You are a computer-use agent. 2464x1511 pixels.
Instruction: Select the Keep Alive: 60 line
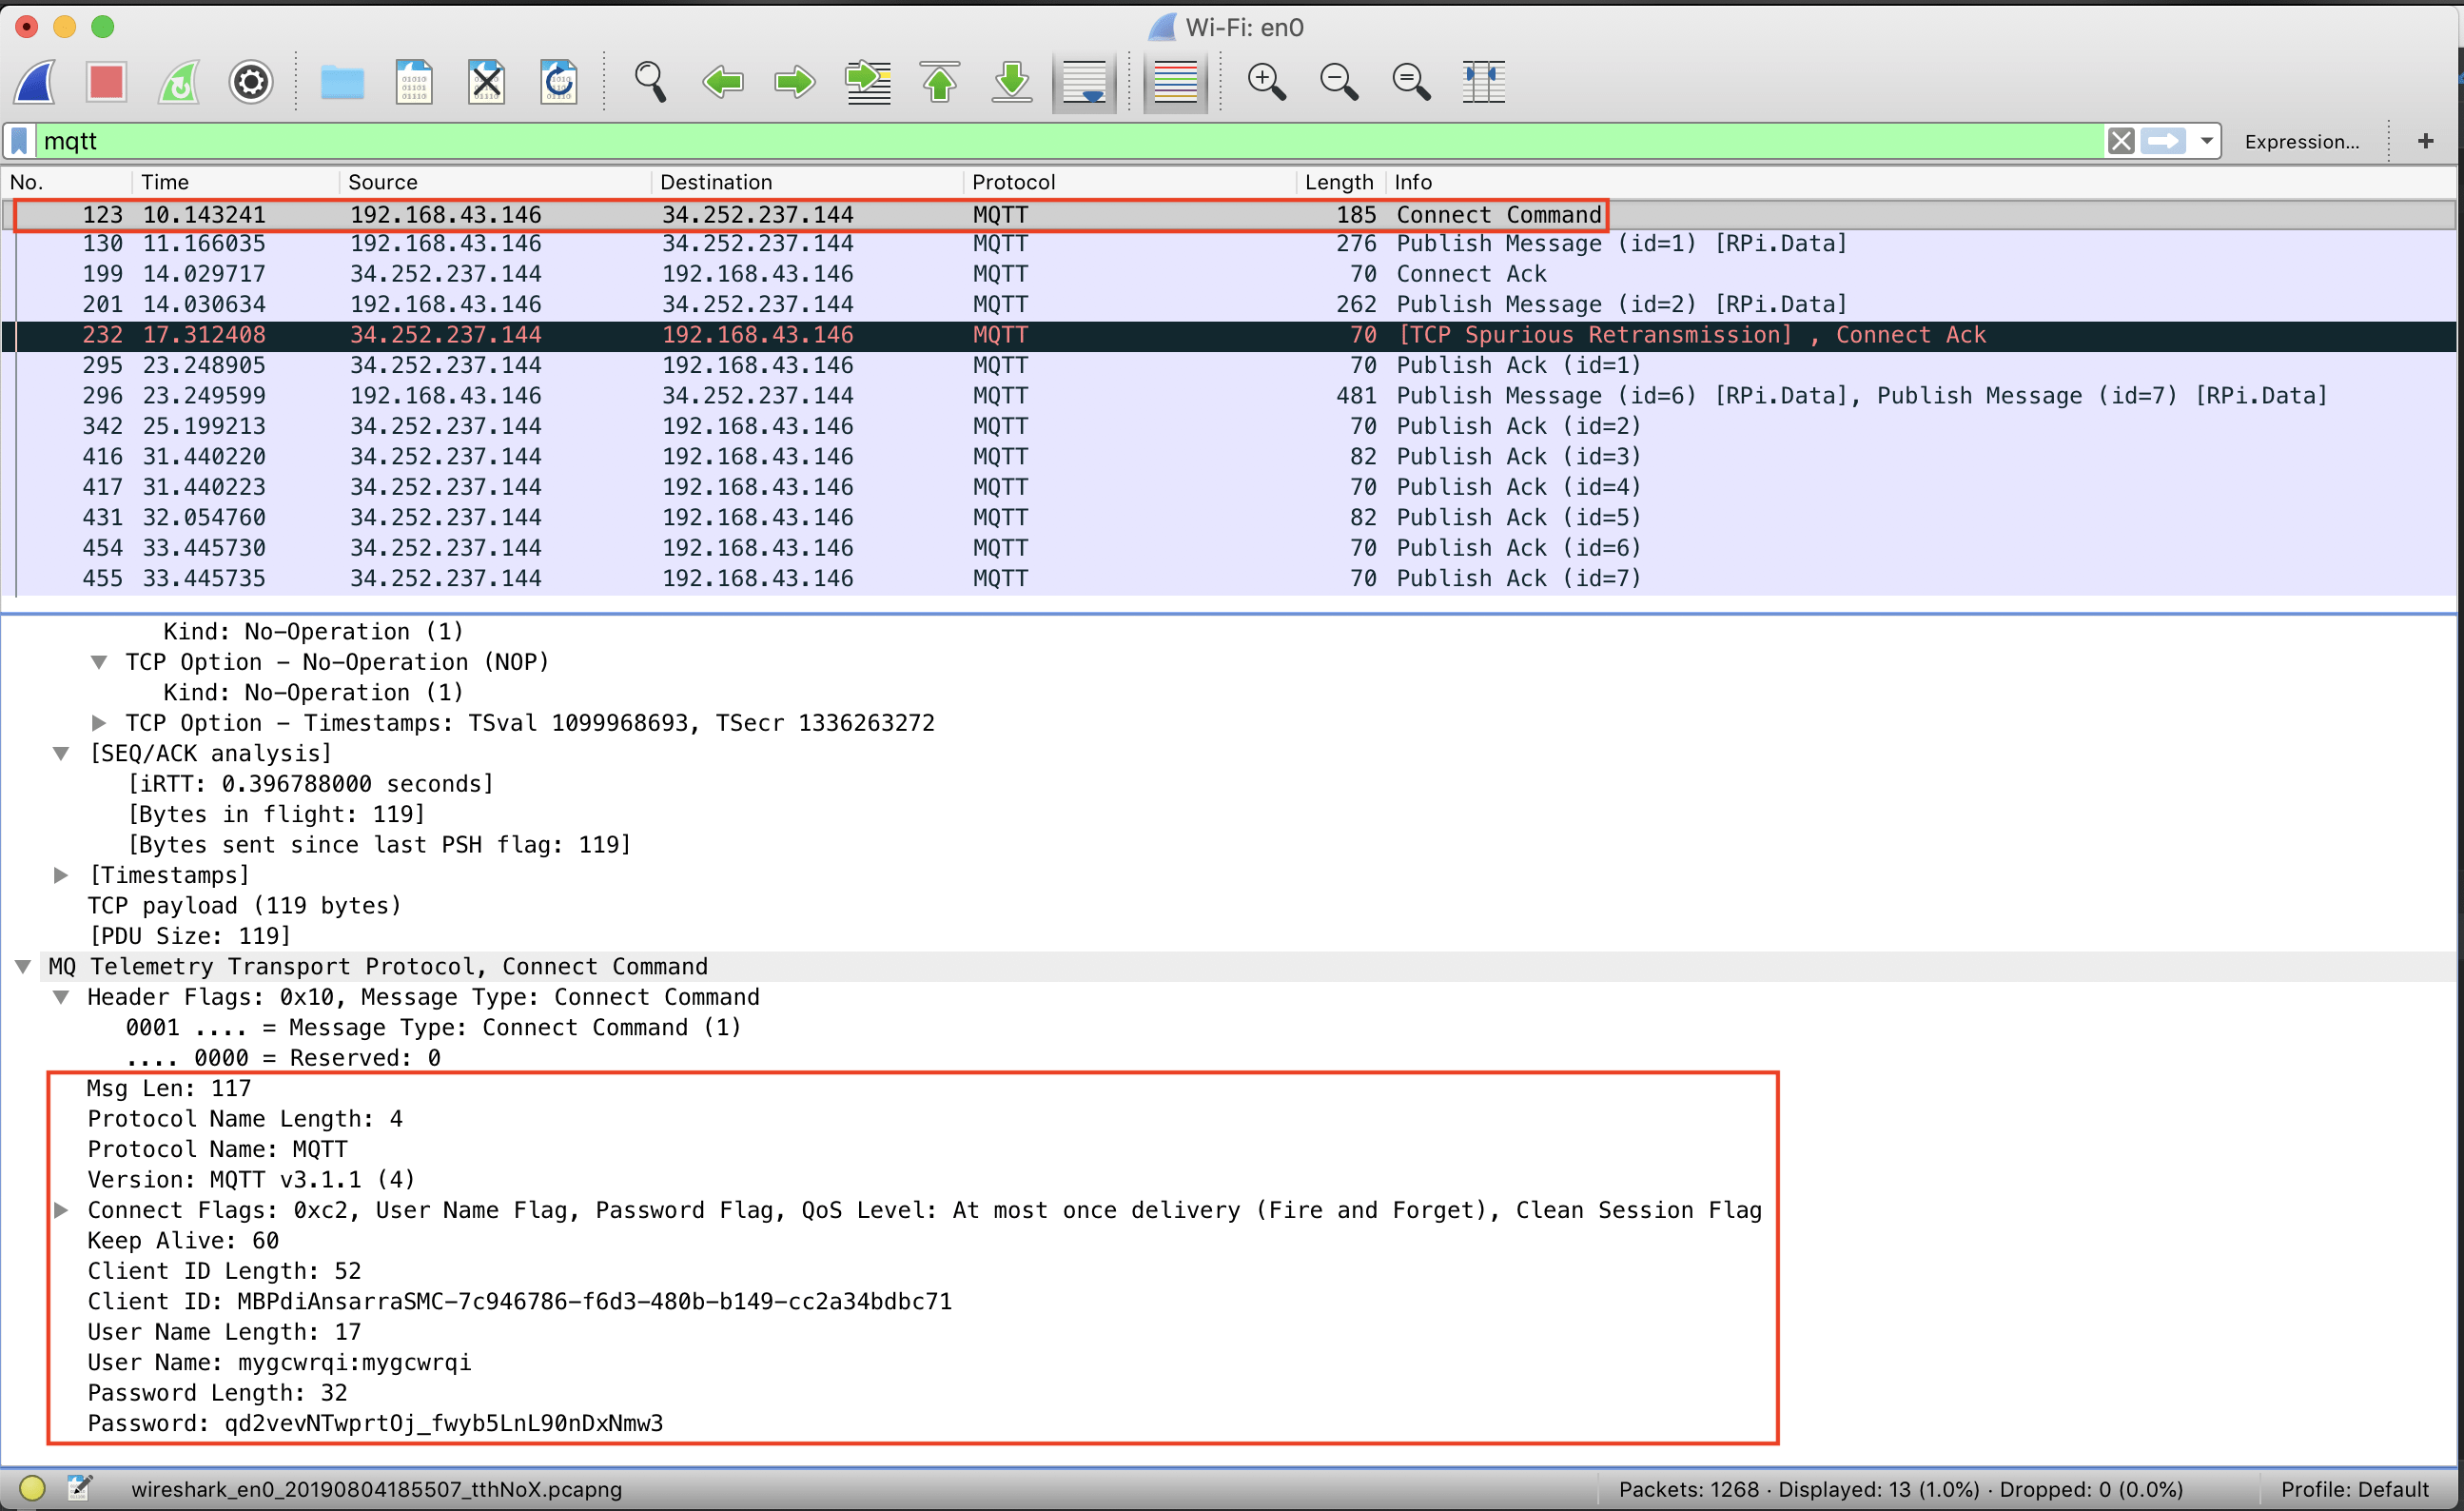tap(183, 1241)
